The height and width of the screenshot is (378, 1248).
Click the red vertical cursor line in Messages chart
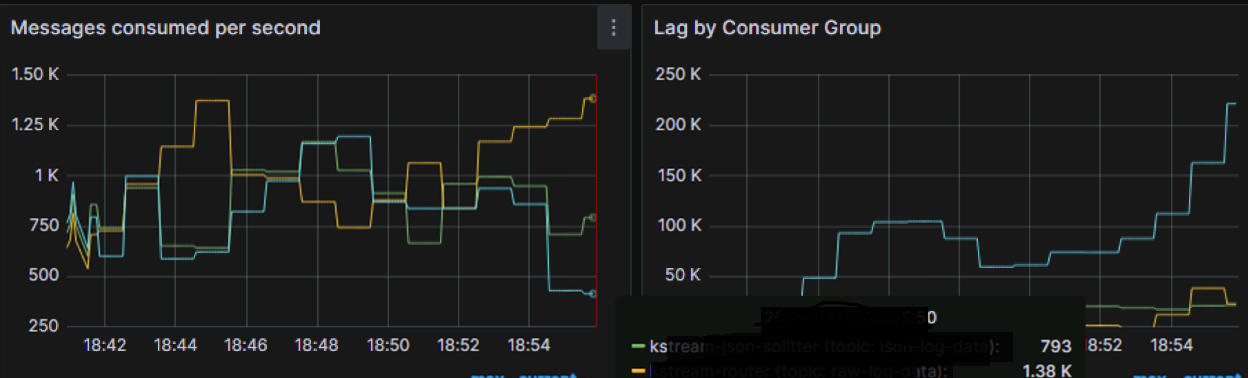(x=596, y=200)
